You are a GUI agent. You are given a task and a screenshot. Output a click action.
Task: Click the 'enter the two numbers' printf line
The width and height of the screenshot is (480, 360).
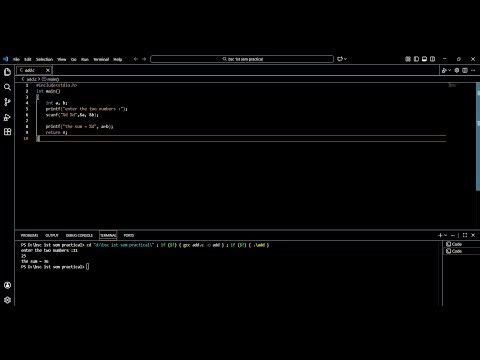(x=86, y=109)
